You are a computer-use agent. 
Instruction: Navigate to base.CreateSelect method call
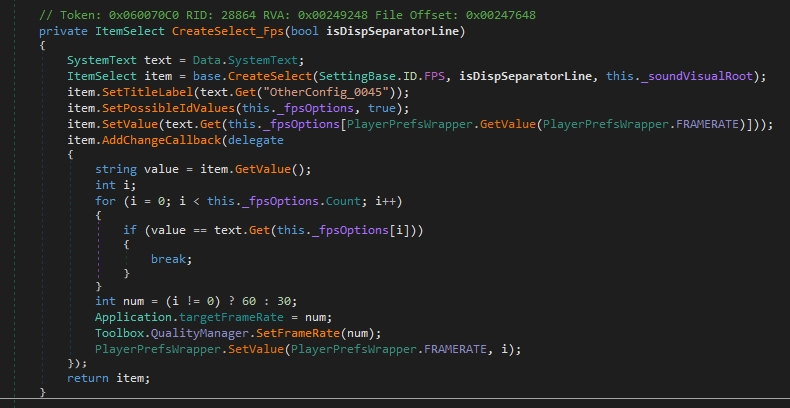270,77
